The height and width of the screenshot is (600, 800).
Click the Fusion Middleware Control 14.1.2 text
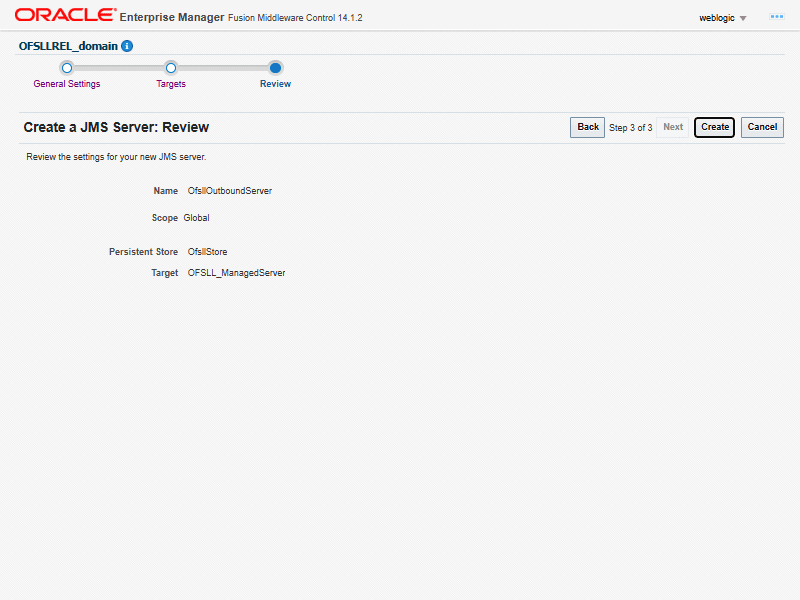pos(295,18)
